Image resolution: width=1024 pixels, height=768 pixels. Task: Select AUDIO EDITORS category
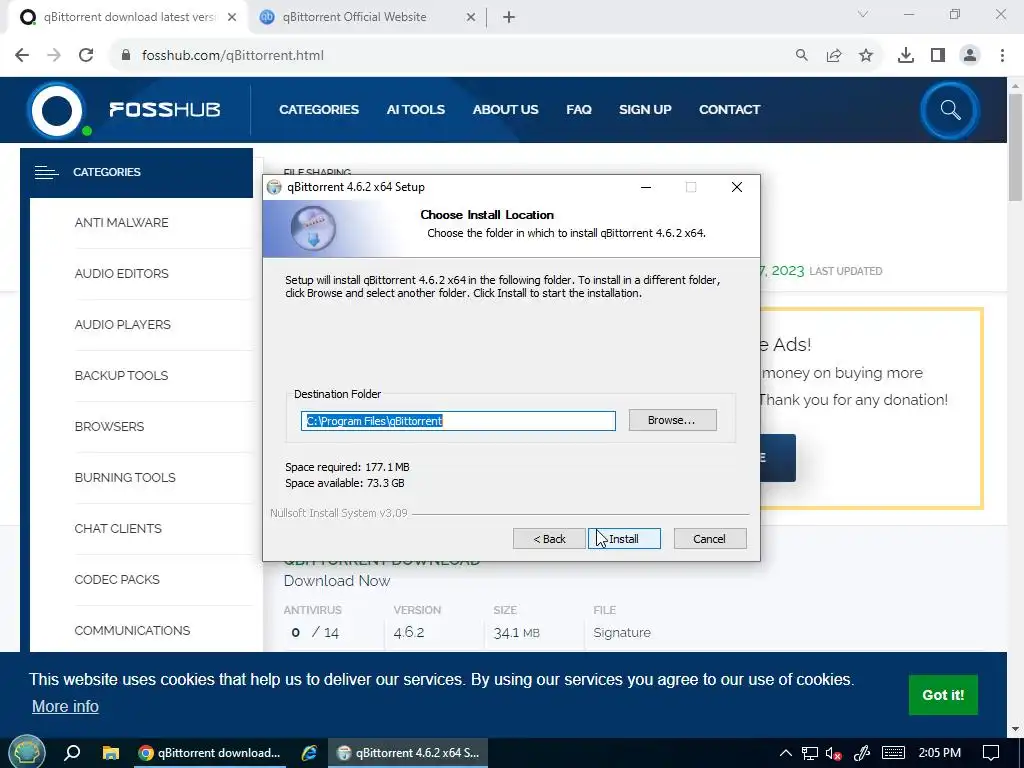121,274
